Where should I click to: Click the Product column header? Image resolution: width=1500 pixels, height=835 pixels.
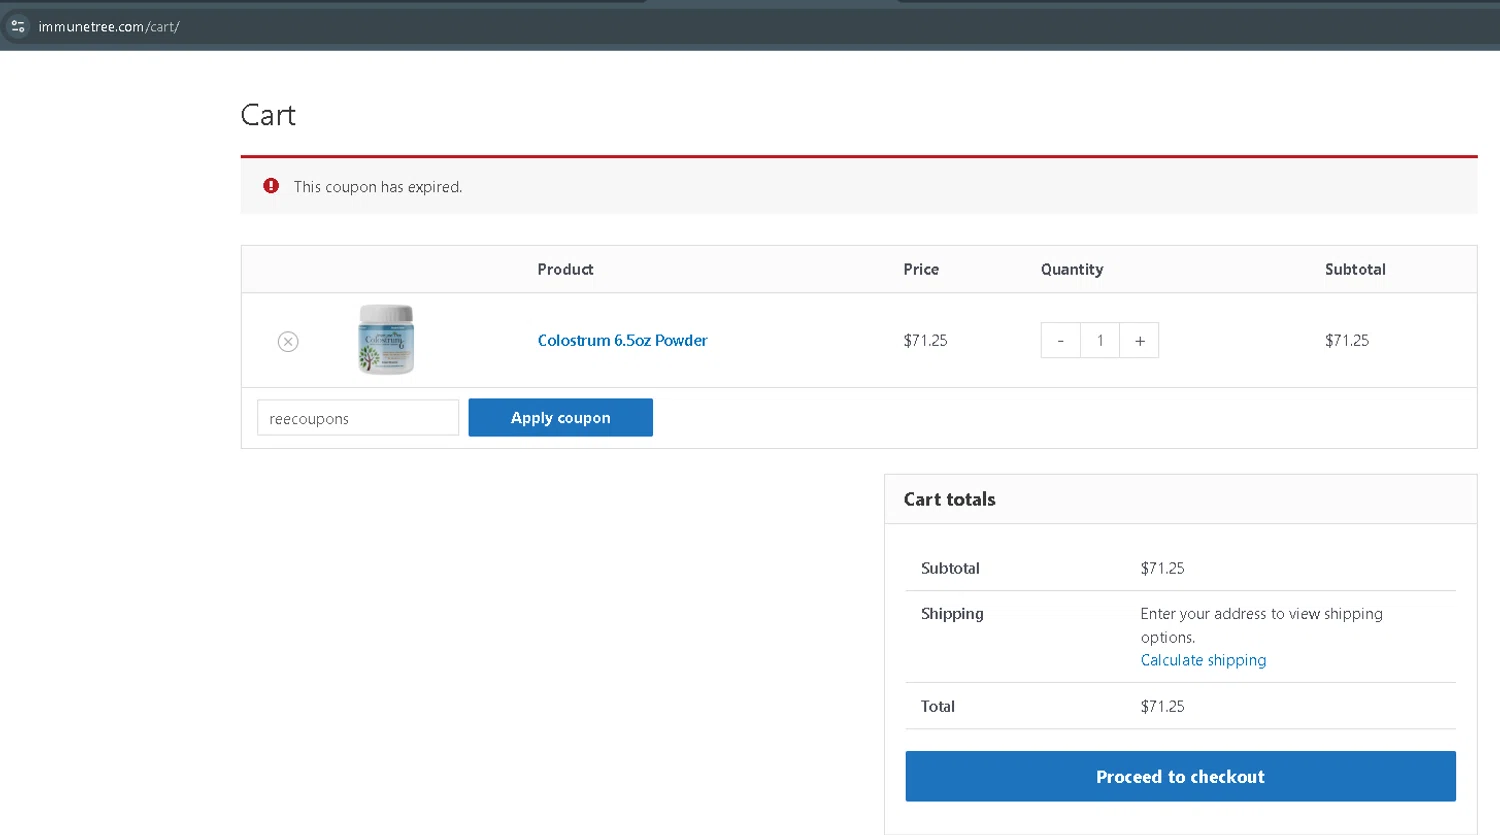565,269
